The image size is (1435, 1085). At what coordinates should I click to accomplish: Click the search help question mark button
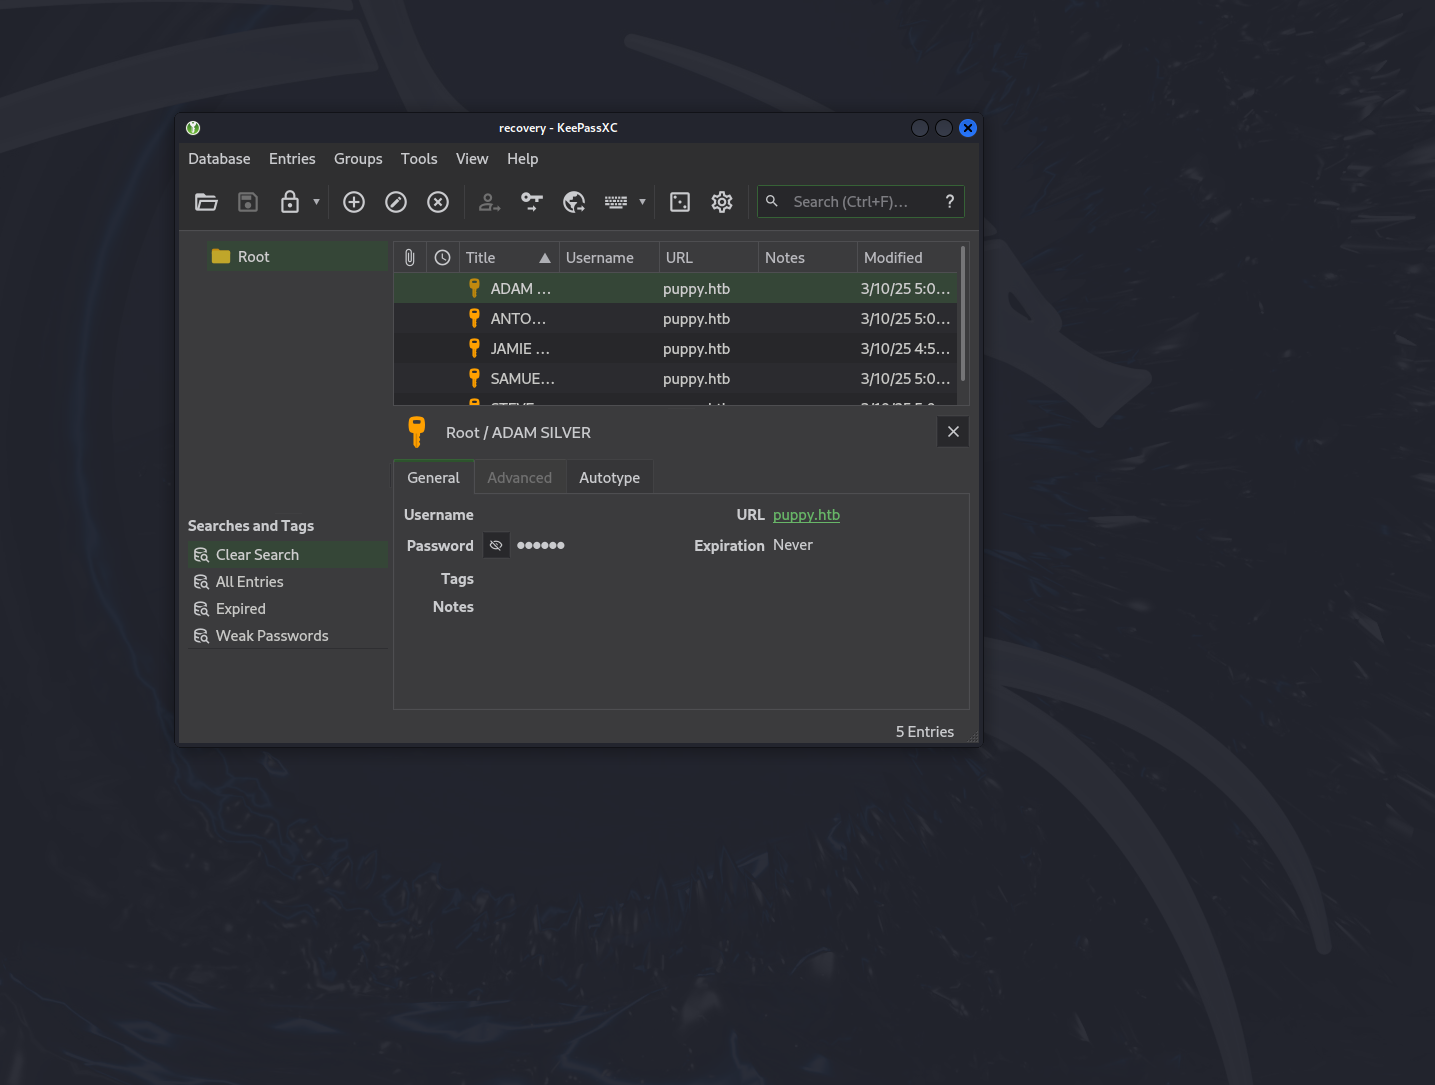click(948, 201)
